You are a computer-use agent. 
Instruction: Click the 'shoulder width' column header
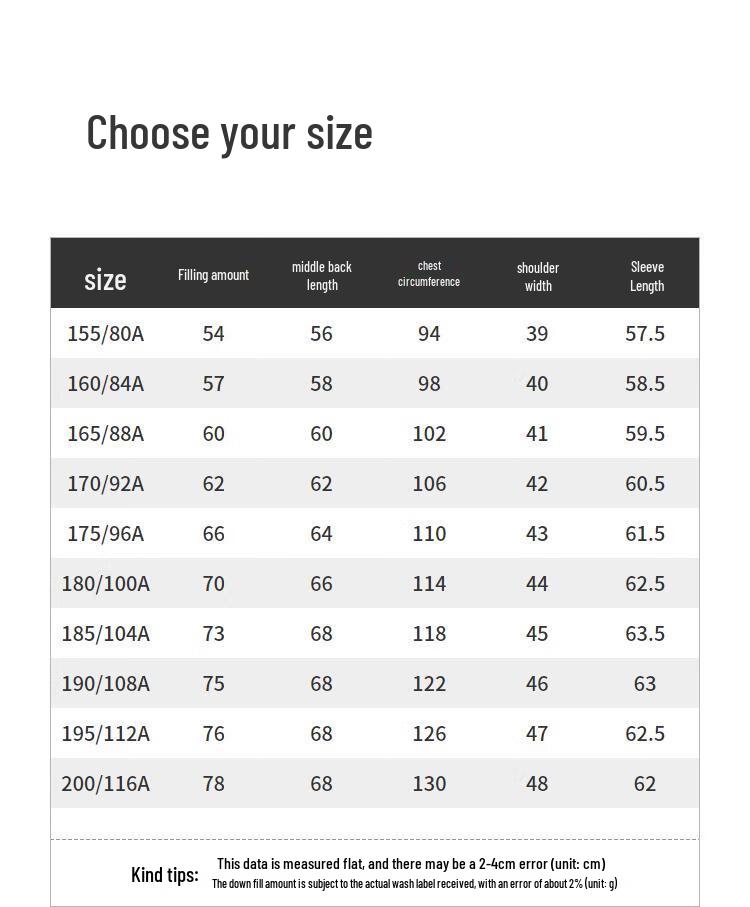pos(537,277)
